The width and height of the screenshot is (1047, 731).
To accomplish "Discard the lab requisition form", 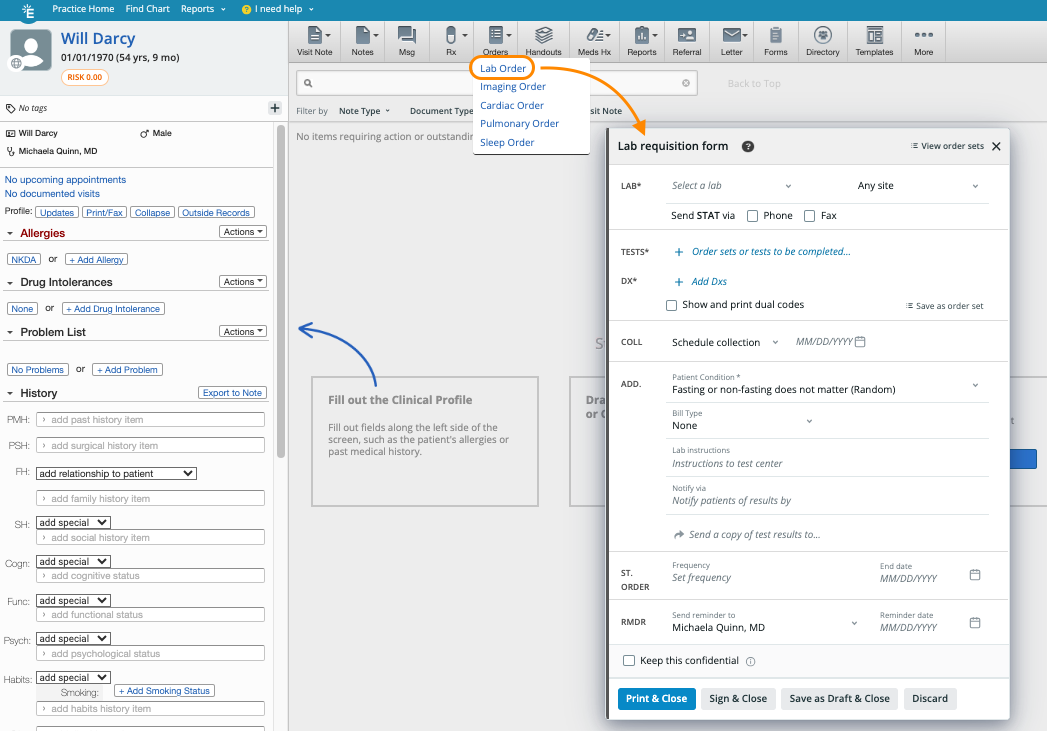I will coord(930,698).
